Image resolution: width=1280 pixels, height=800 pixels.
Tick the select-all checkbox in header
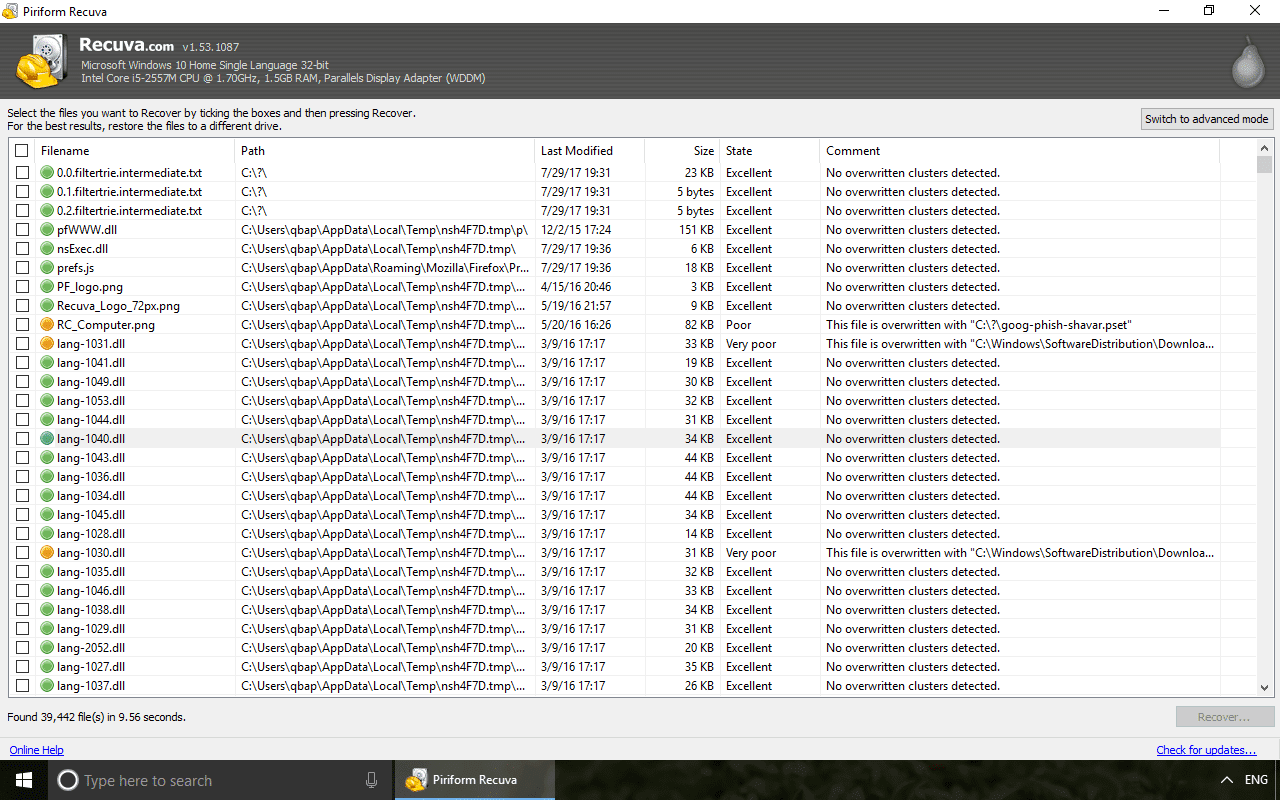22,151
